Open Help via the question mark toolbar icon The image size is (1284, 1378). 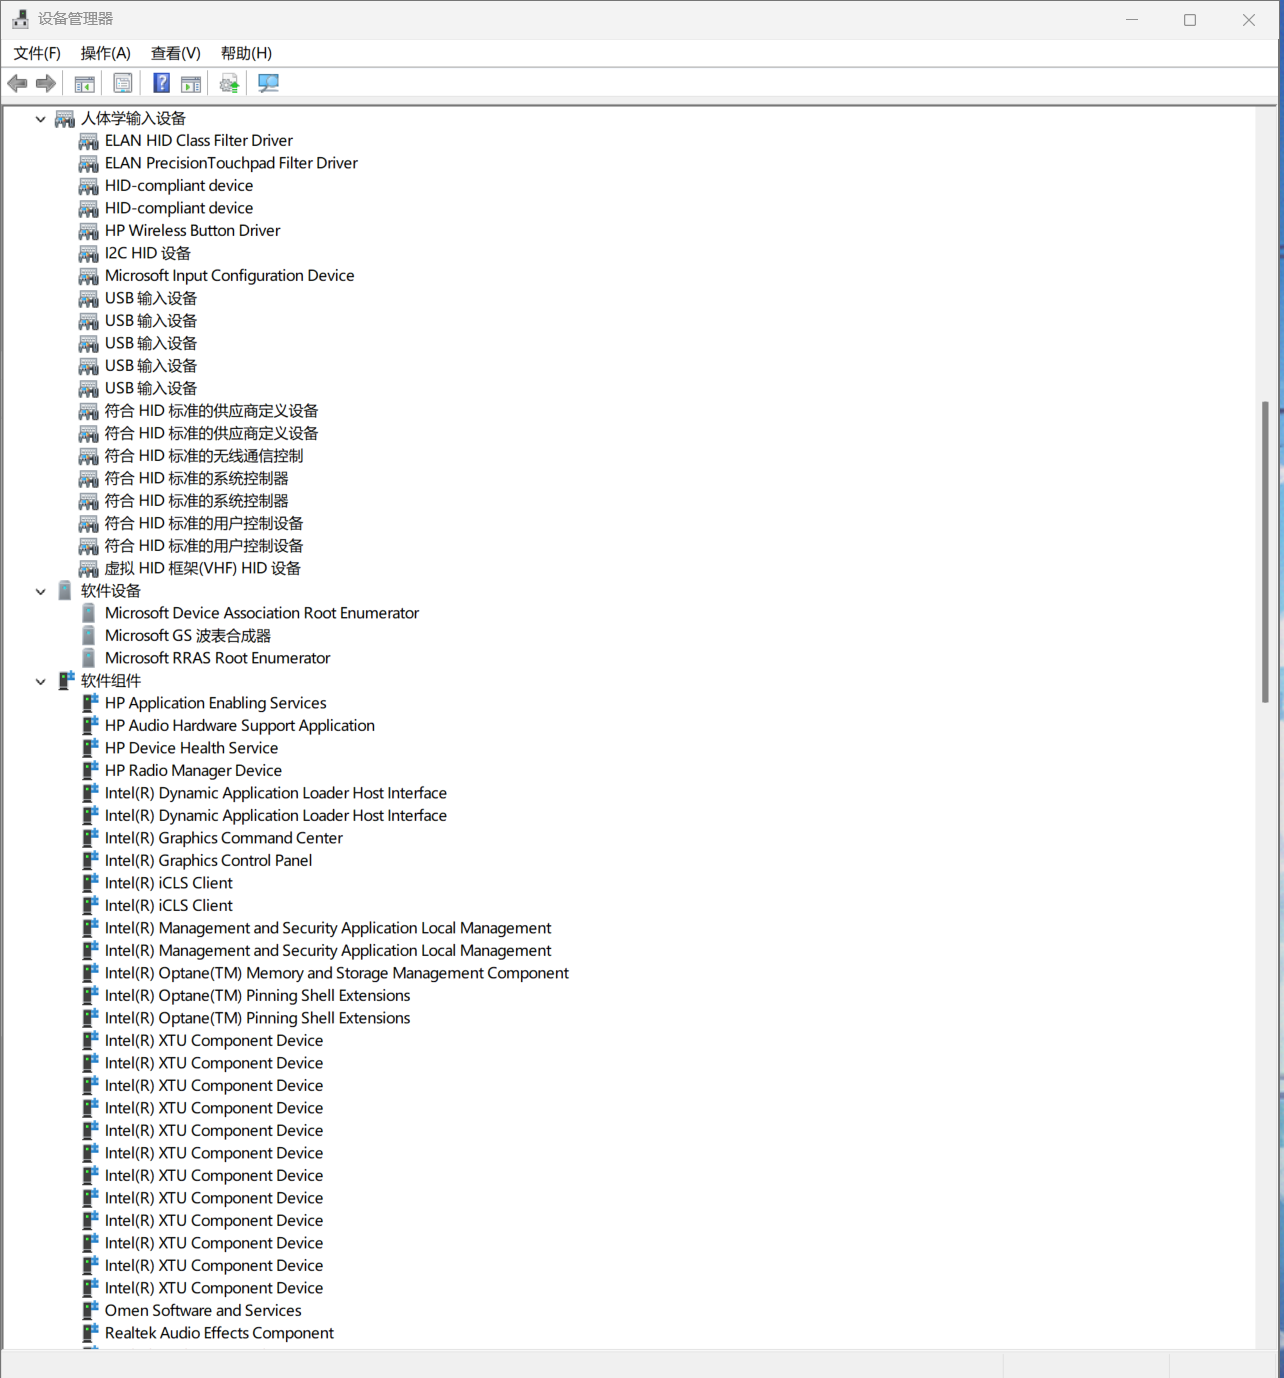click(x=161, y=84)
